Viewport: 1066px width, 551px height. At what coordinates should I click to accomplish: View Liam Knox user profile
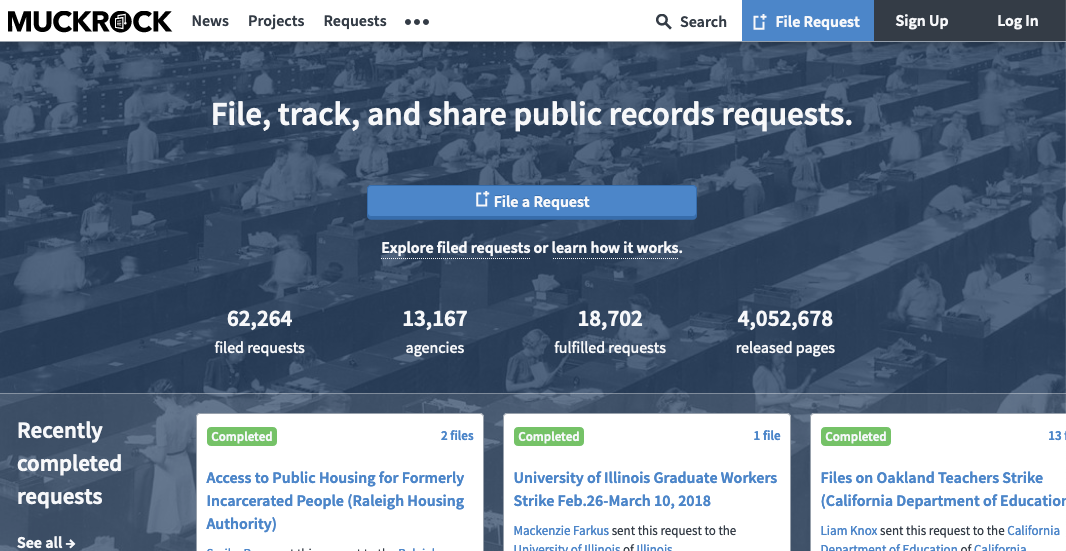(848, 530)
